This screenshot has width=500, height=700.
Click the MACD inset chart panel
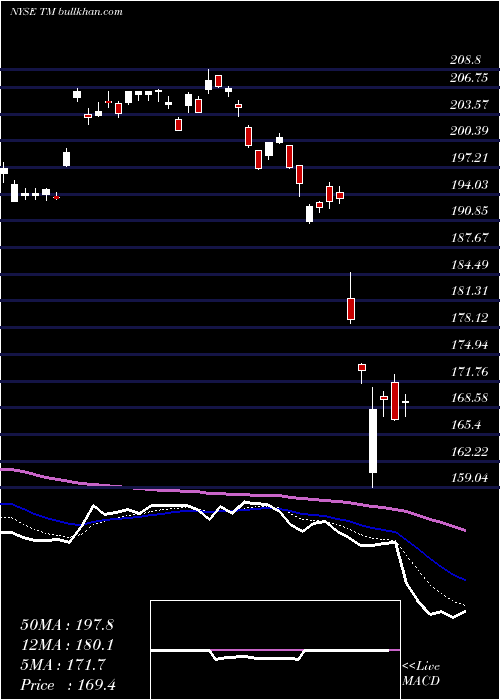tap(275, 650)
